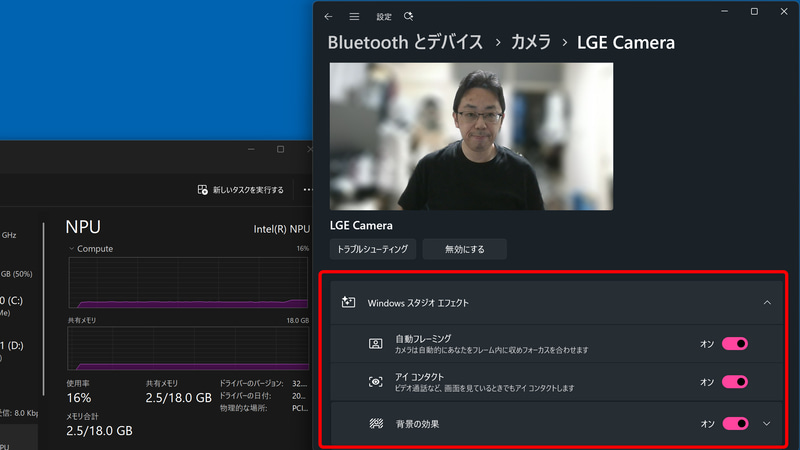The image size is (800, 450).
Task: Open the three-dots more menu in Task Manager
Action: tap(308, 190)
